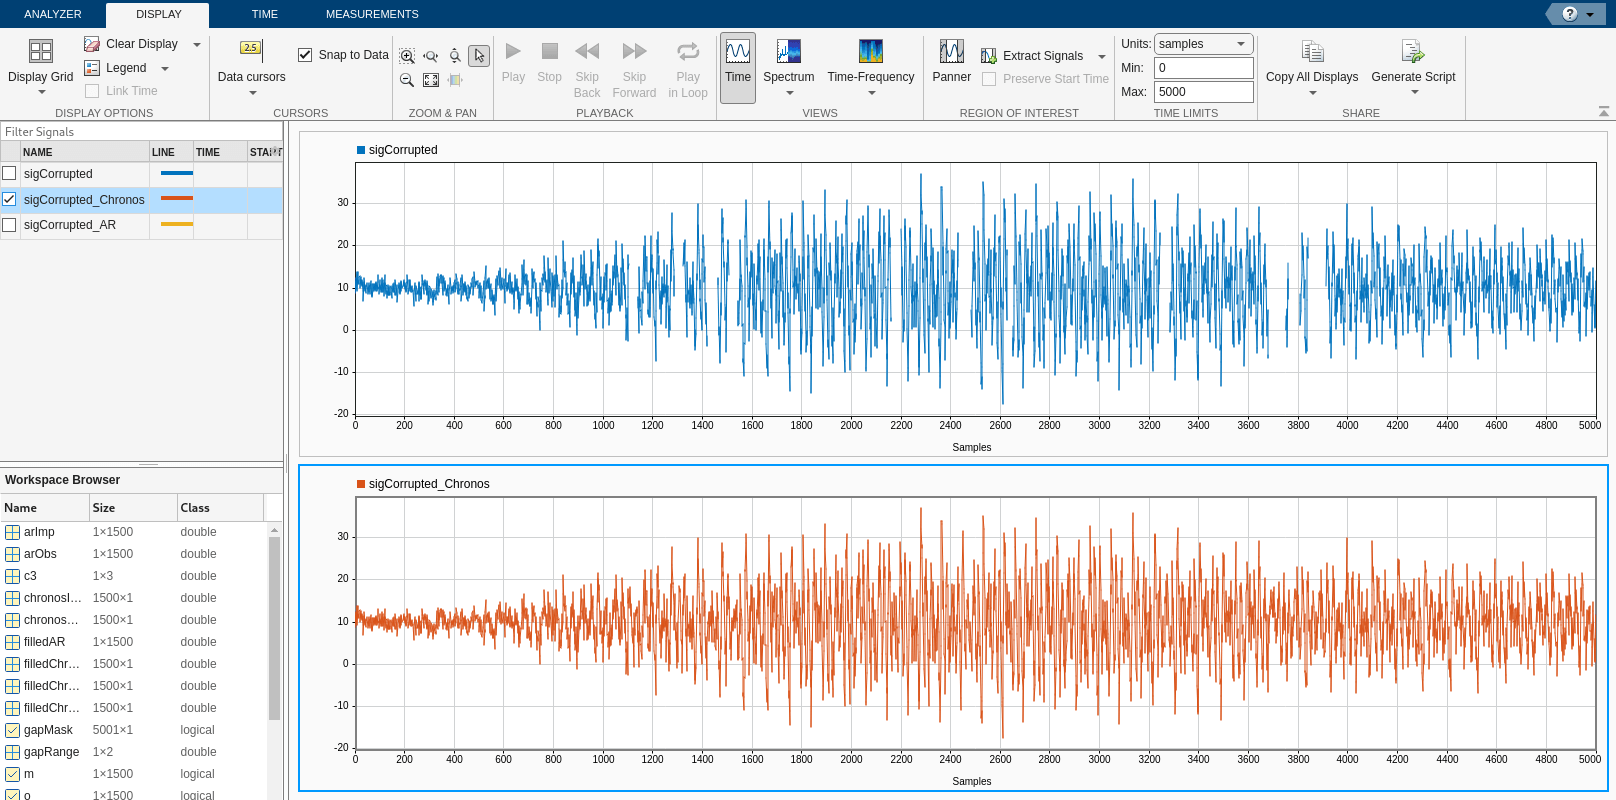
Task: Click the blue line swatch for sigCorrupted
Action: point(177,173)
